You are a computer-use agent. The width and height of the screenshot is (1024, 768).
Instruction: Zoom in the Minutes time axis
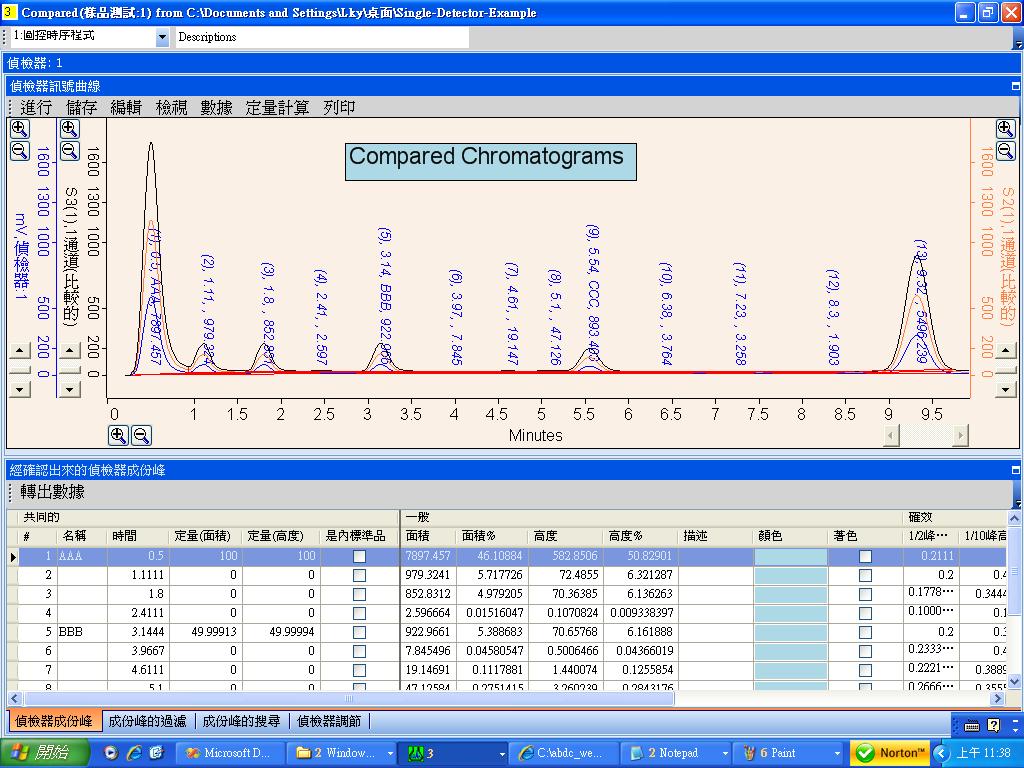point(118,436)
